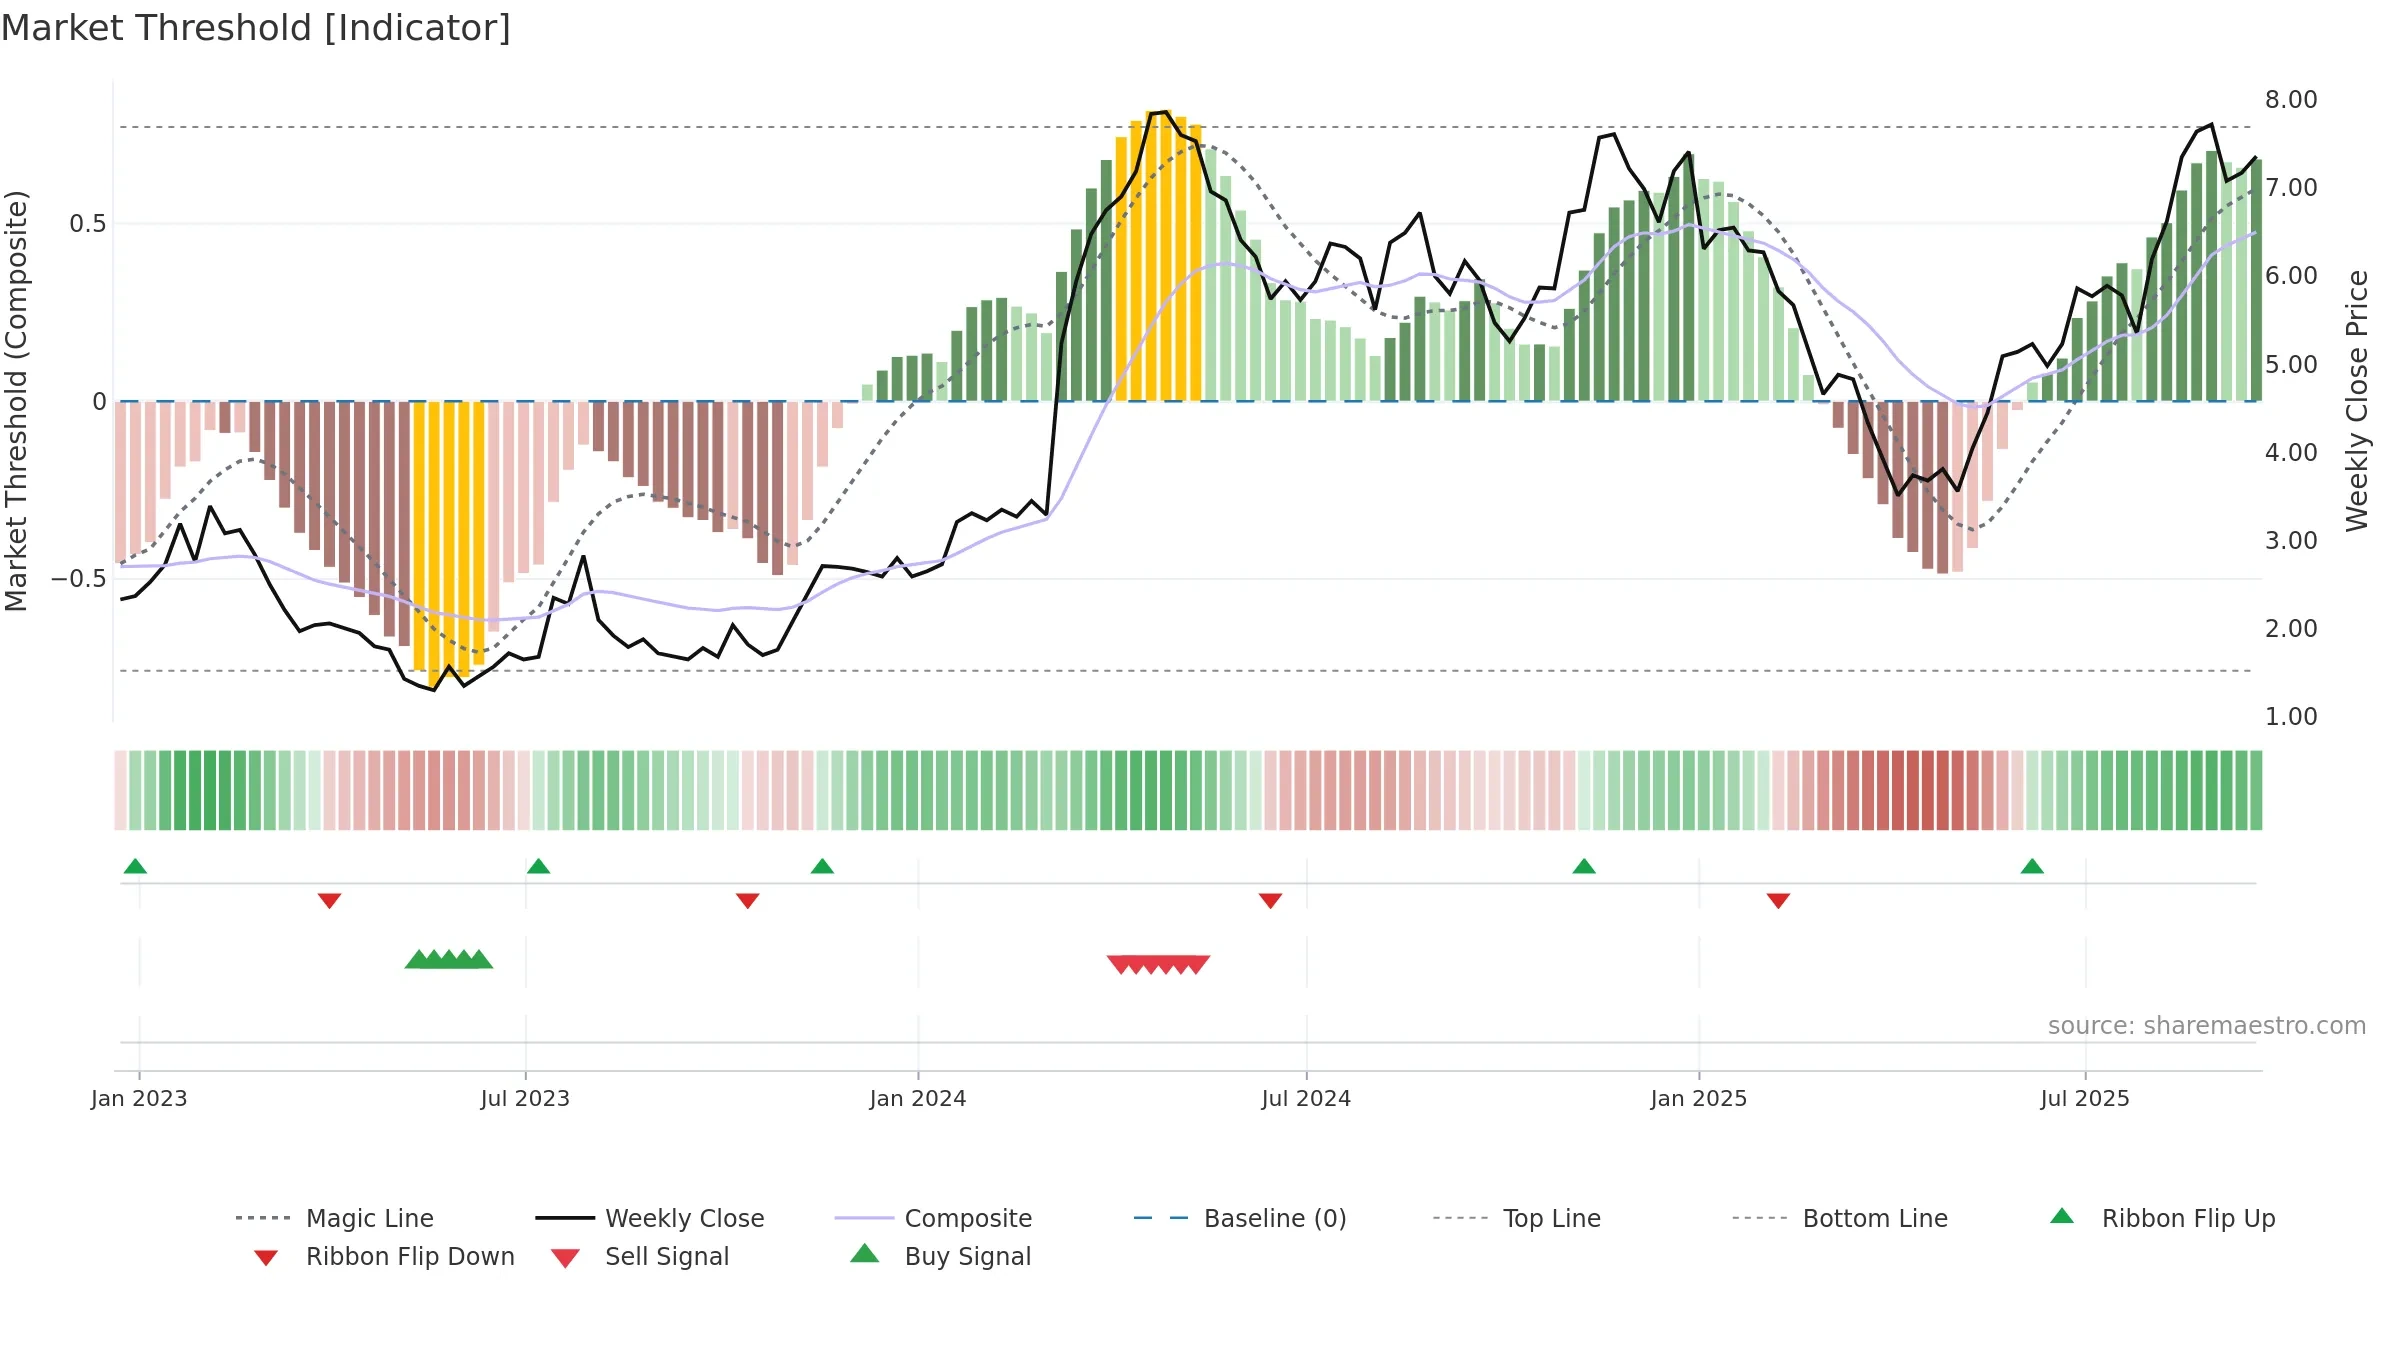Viewport: 2400px width, 1350px height.
Task: Hide the Composite series via legend
Action: [933, 1218]
